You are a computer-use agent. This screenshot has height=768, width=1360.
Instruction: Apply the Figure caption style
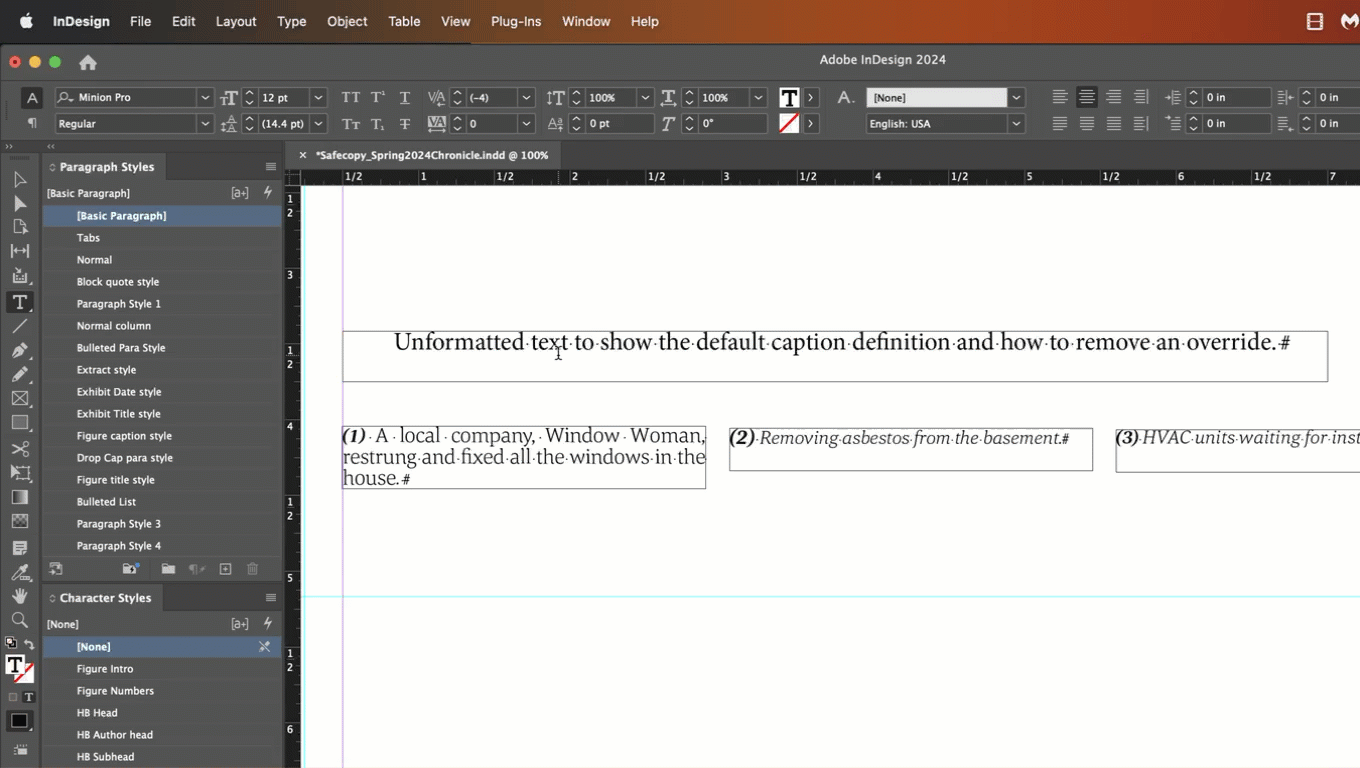click(x=162, y=436)
